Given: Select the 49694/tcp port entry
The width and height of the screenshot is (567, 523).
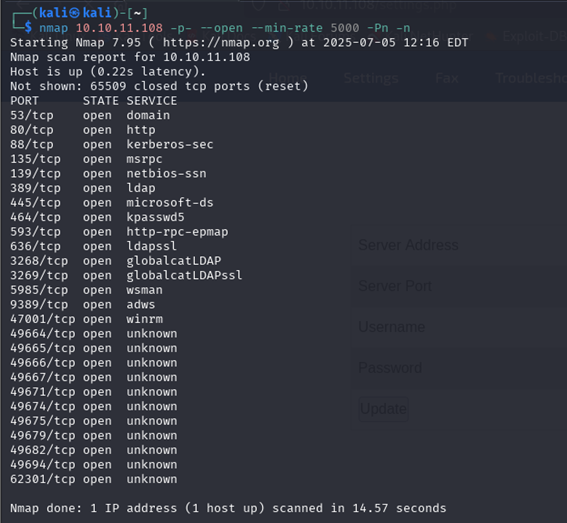Looking at the screenshot, I should coord(43,464).
